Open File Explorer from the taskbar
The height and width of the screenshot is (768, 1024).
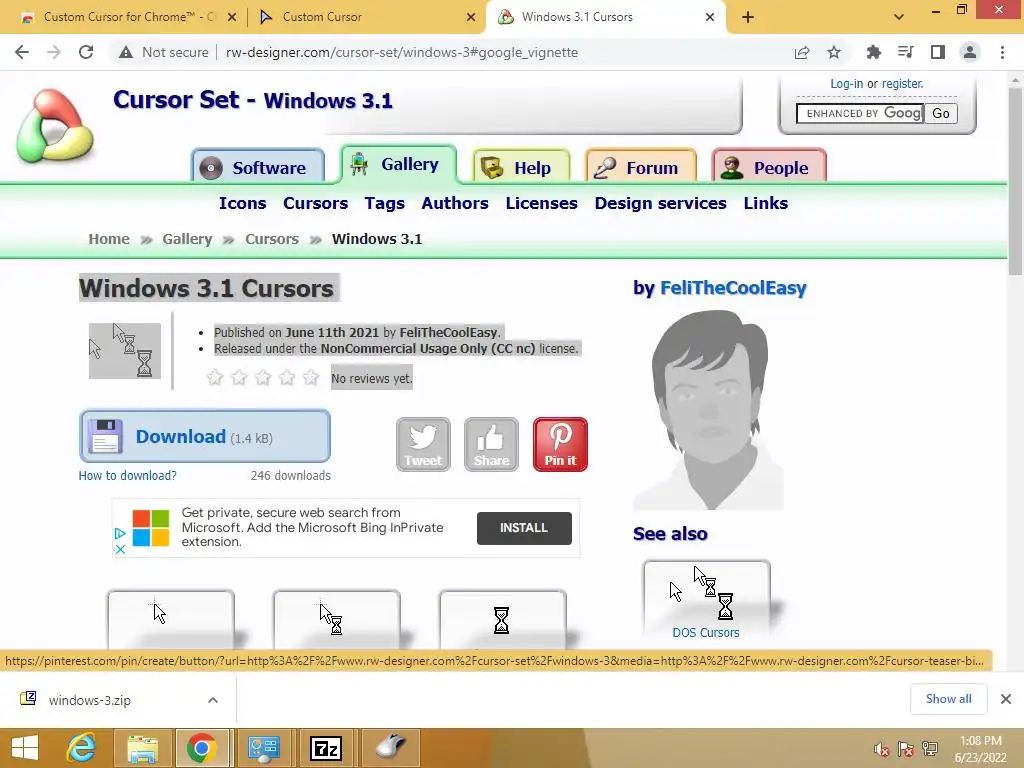point(142,748)
